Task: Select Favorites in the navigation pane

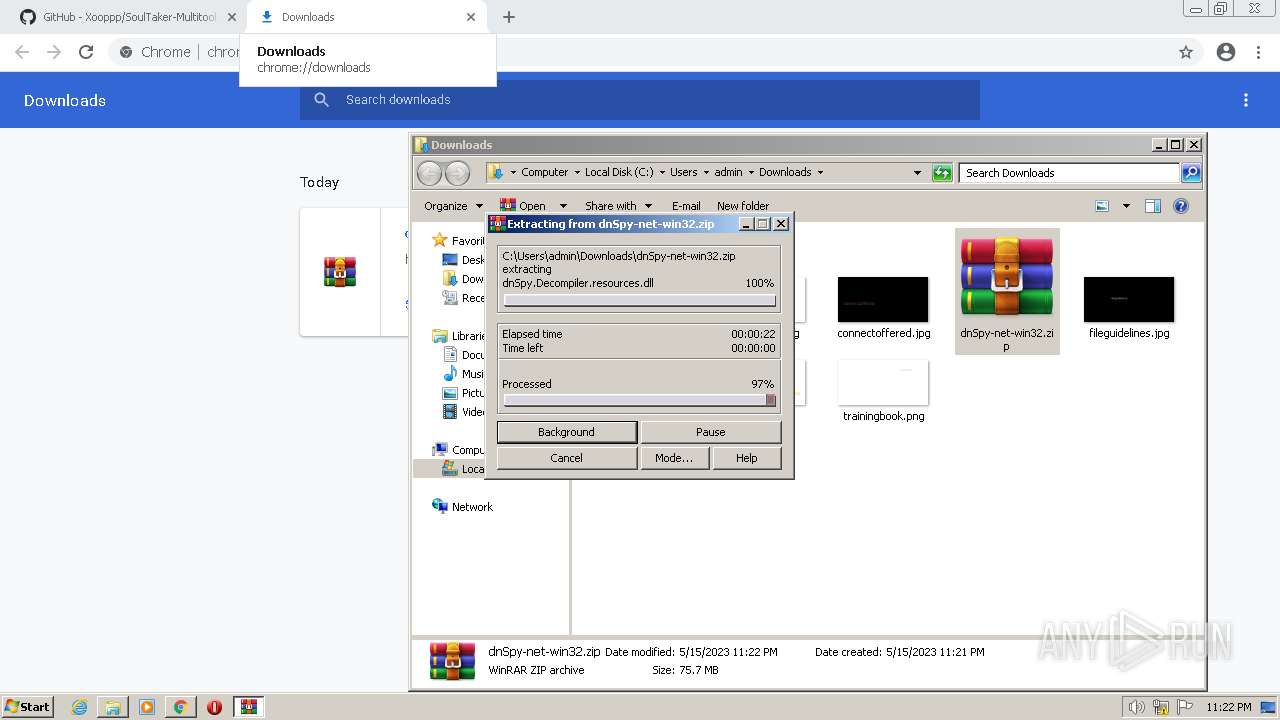Action: click(x=460, y=241)
